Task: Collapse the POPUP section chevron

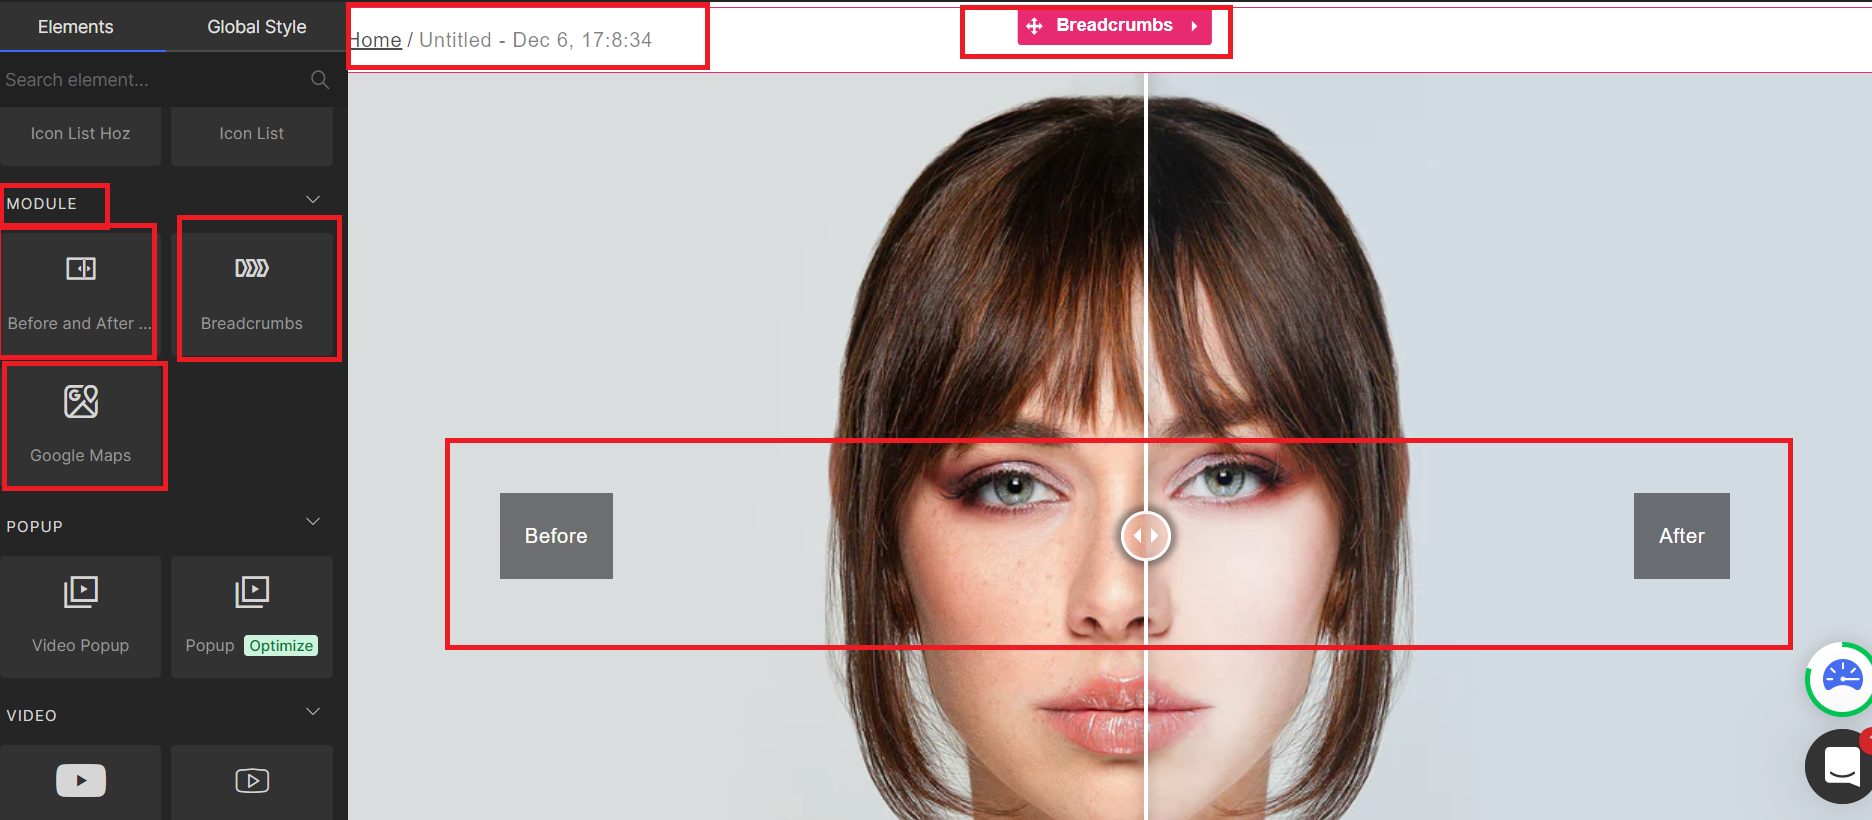Action: (313, 522)
